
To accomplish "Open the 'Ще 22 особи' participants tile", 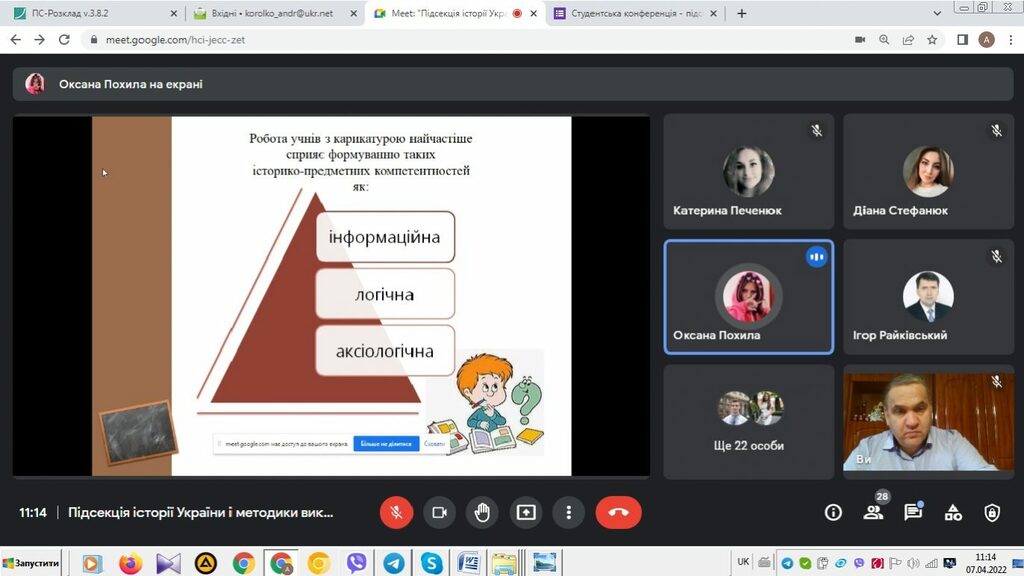I will tap(749, 421).
